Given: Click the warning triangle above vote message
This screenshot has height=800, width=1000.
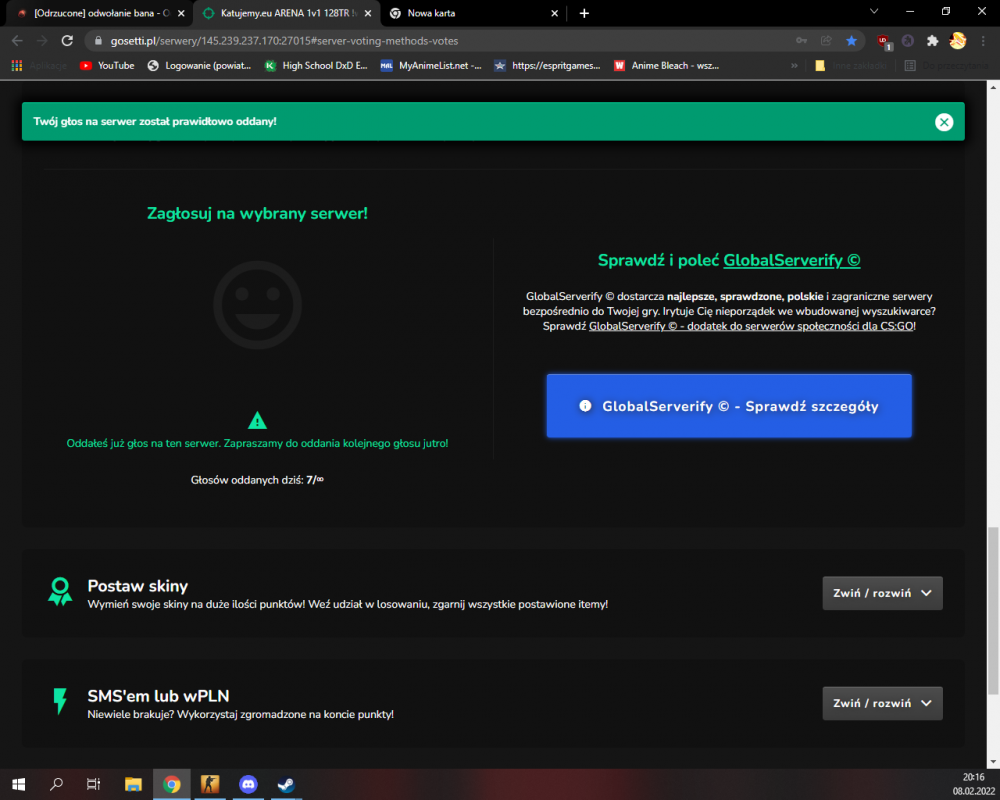Looking at the screenshot, I should [x=257, y=420].
